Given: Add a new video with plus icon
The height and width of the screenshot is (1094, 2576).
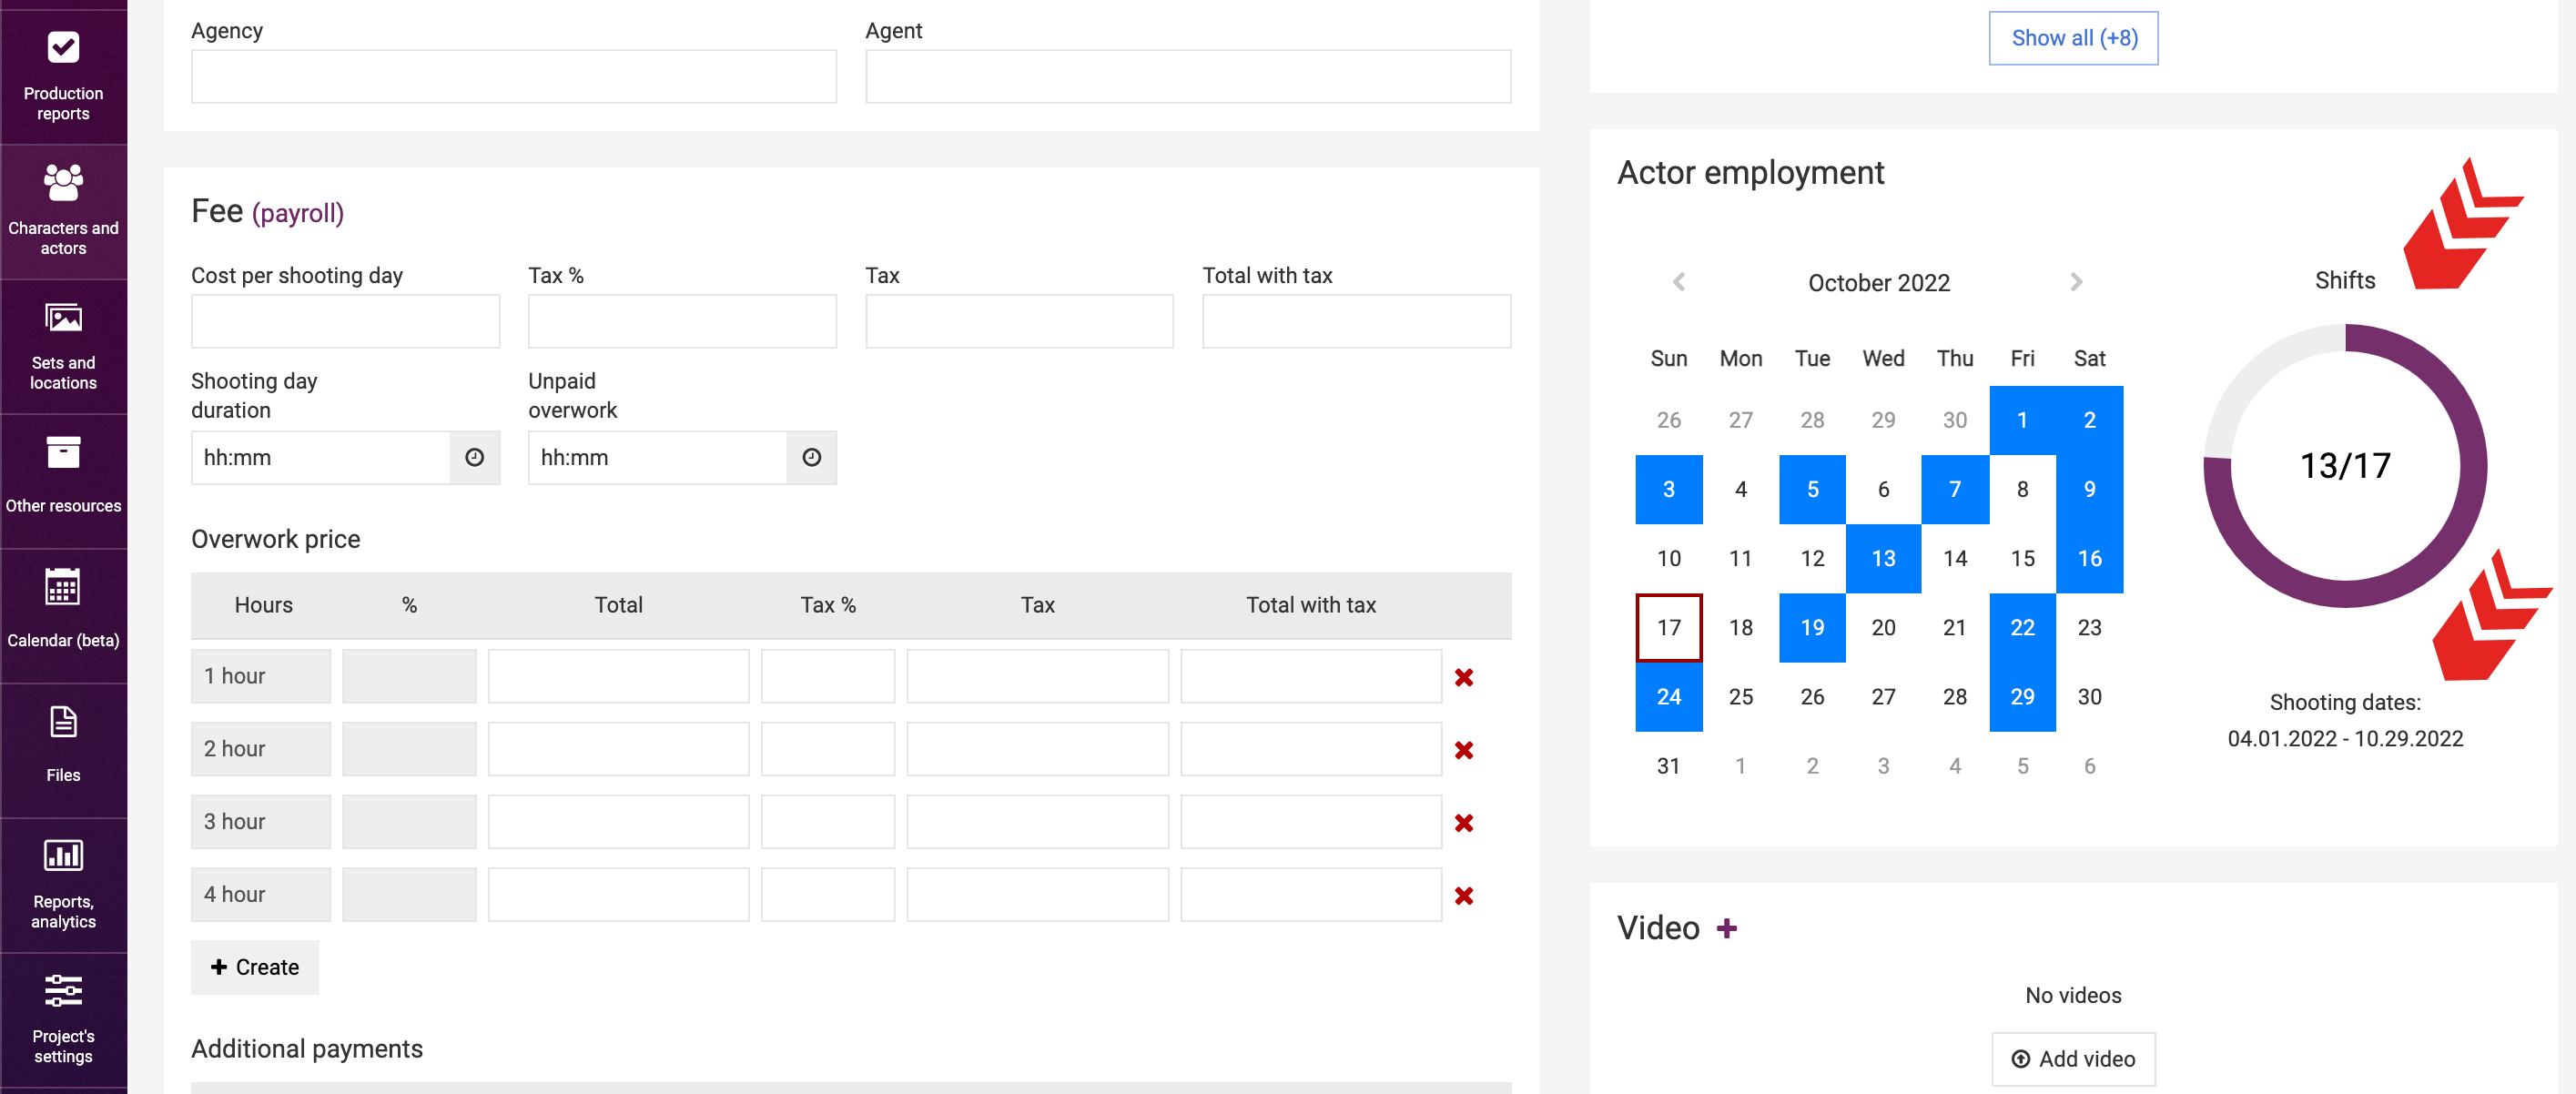Looking at the screenshot, I should 1727,929.
